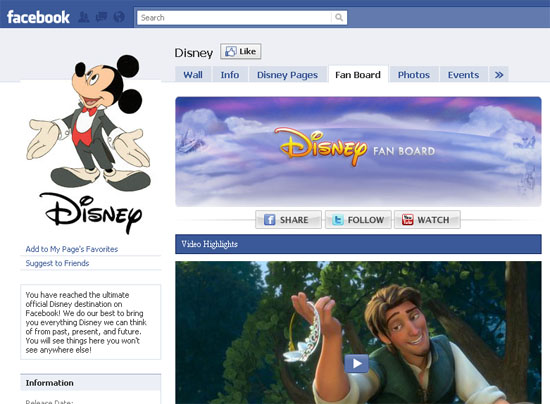Open the notifications globe icon

pyautogui.click(x=119, y=17)
